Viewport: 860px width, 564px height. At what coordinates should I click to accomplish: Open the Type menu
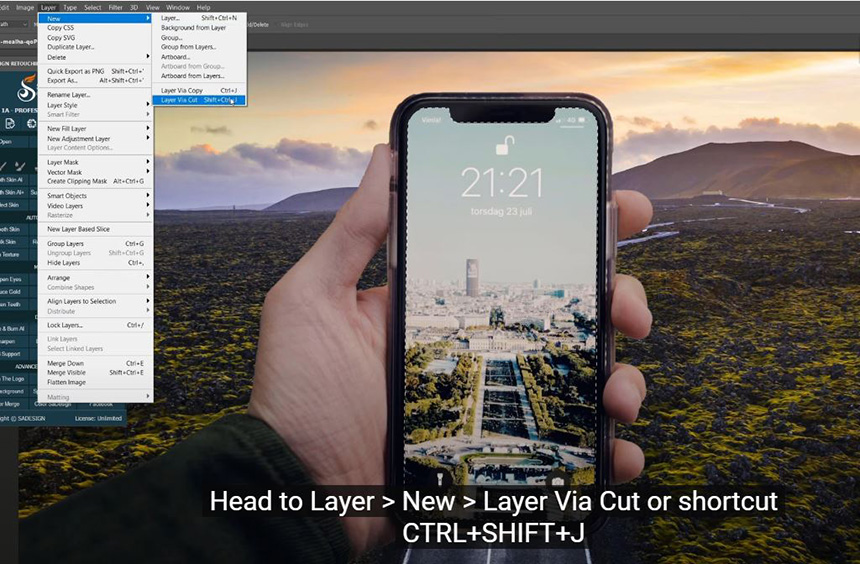coord(70,7)
